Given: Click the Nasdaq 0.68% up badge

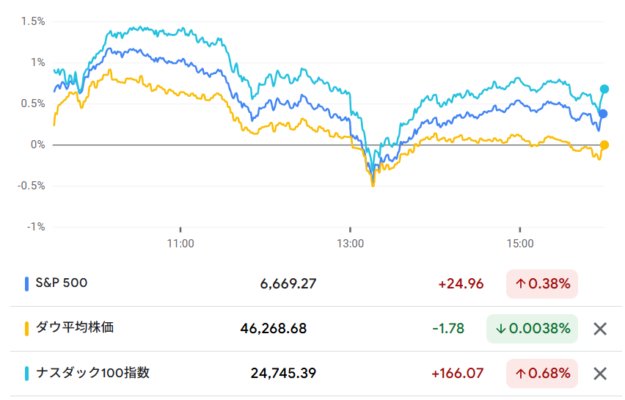Looking at the screenshot, I should point(543,374).
